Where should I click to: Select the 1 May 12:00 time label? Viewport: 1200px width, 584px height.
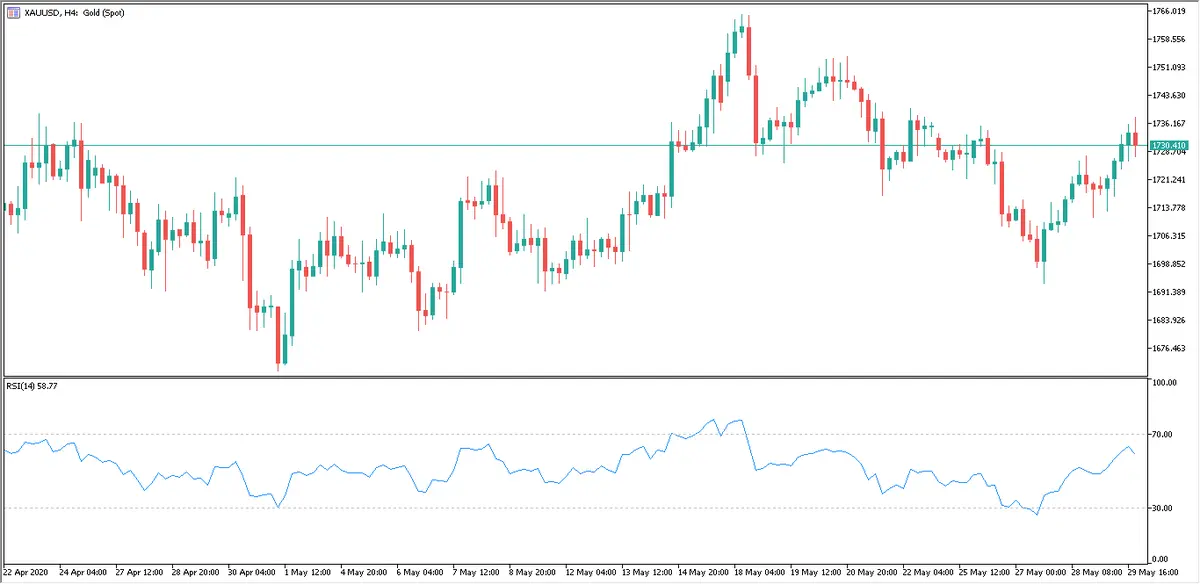[305, 573]
